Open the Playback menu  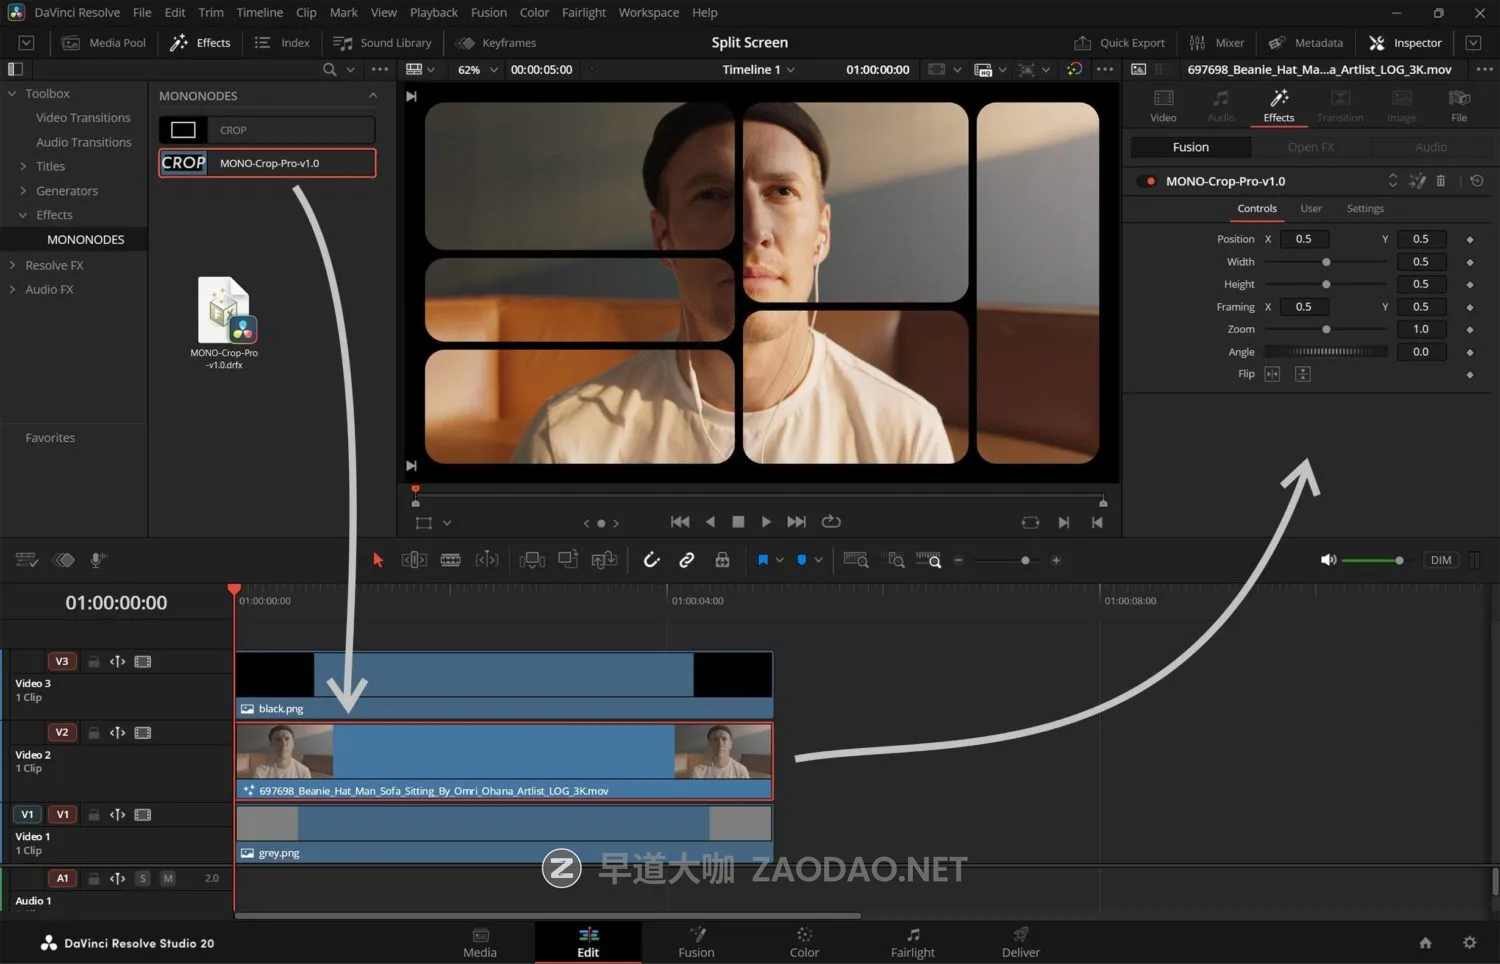[434, 12]
